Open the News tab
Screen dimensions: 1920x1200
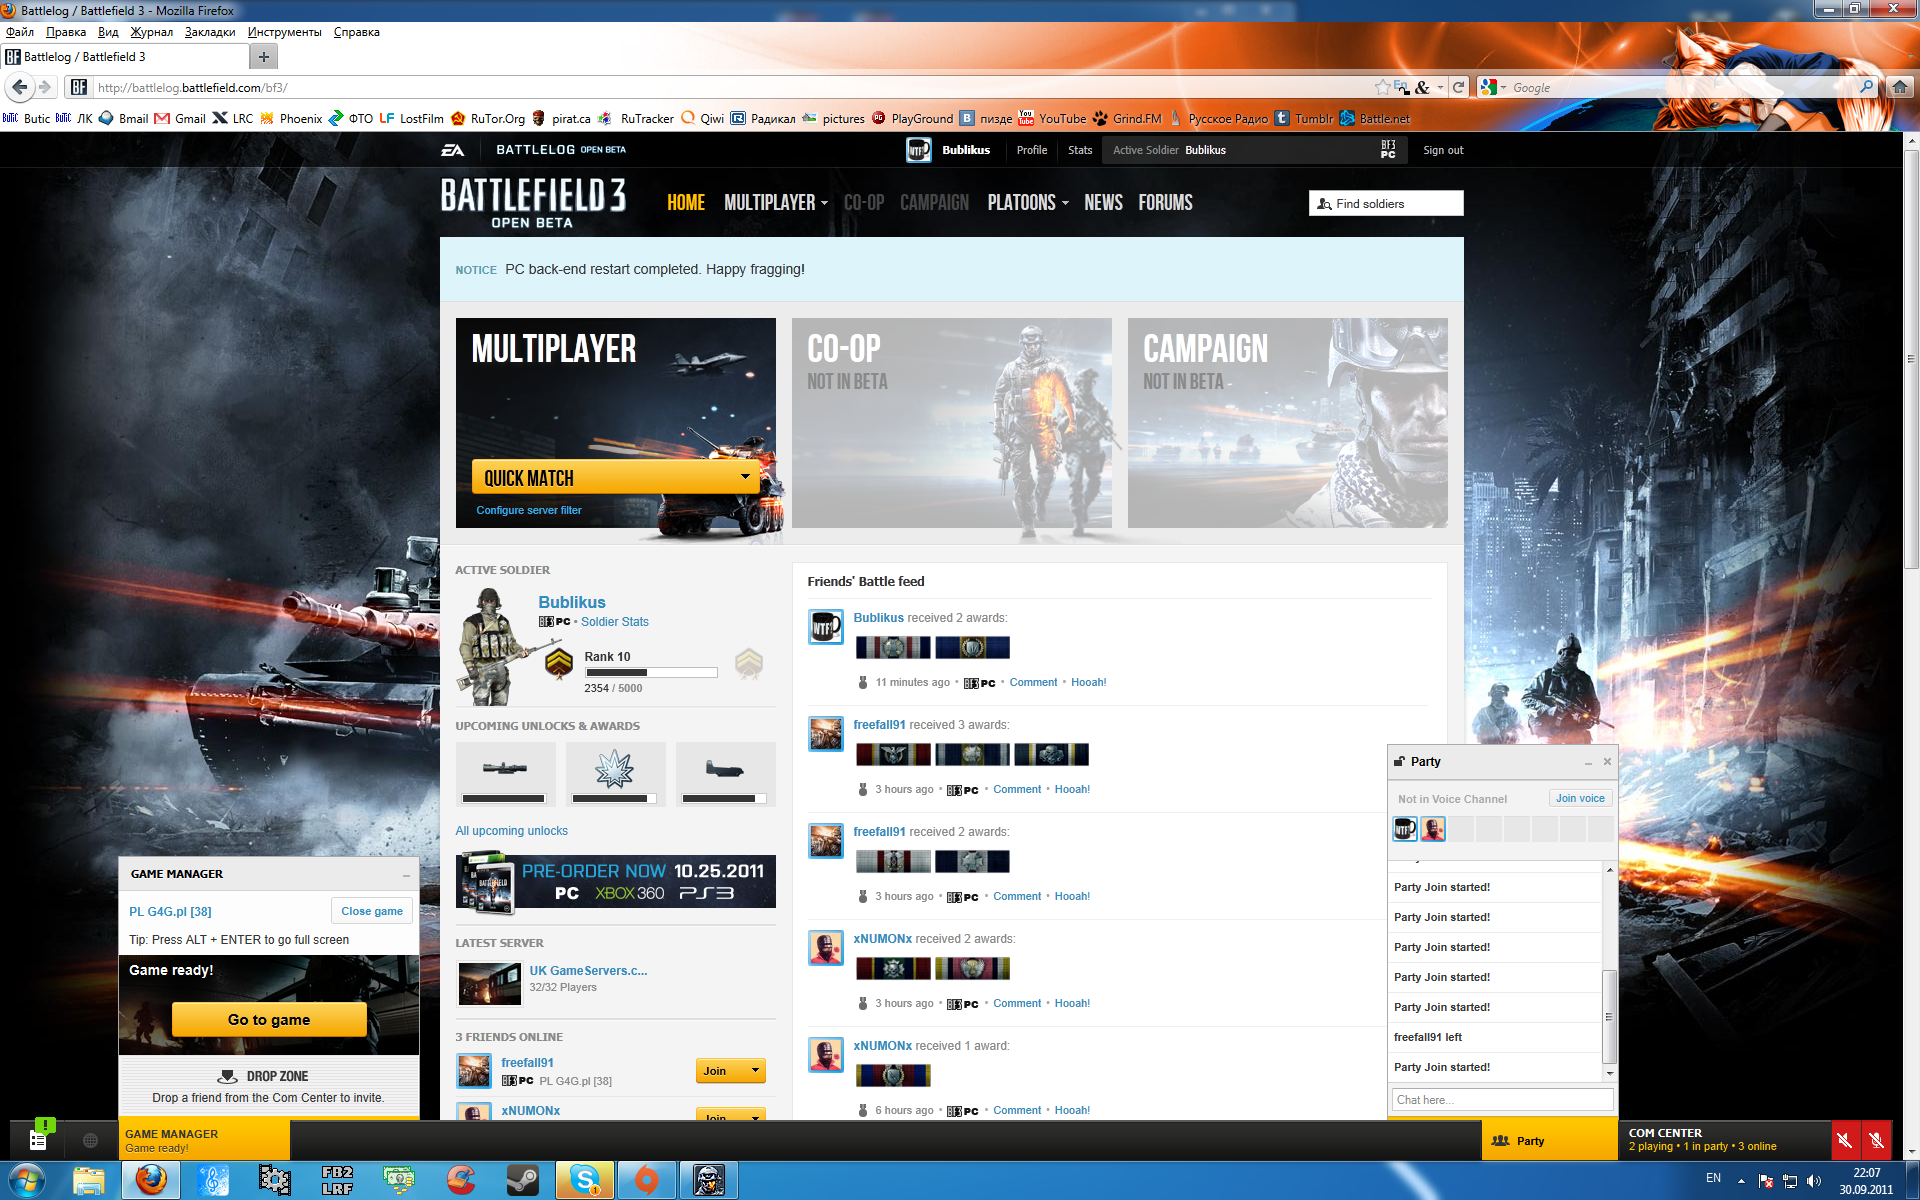tap(1103, 203)
